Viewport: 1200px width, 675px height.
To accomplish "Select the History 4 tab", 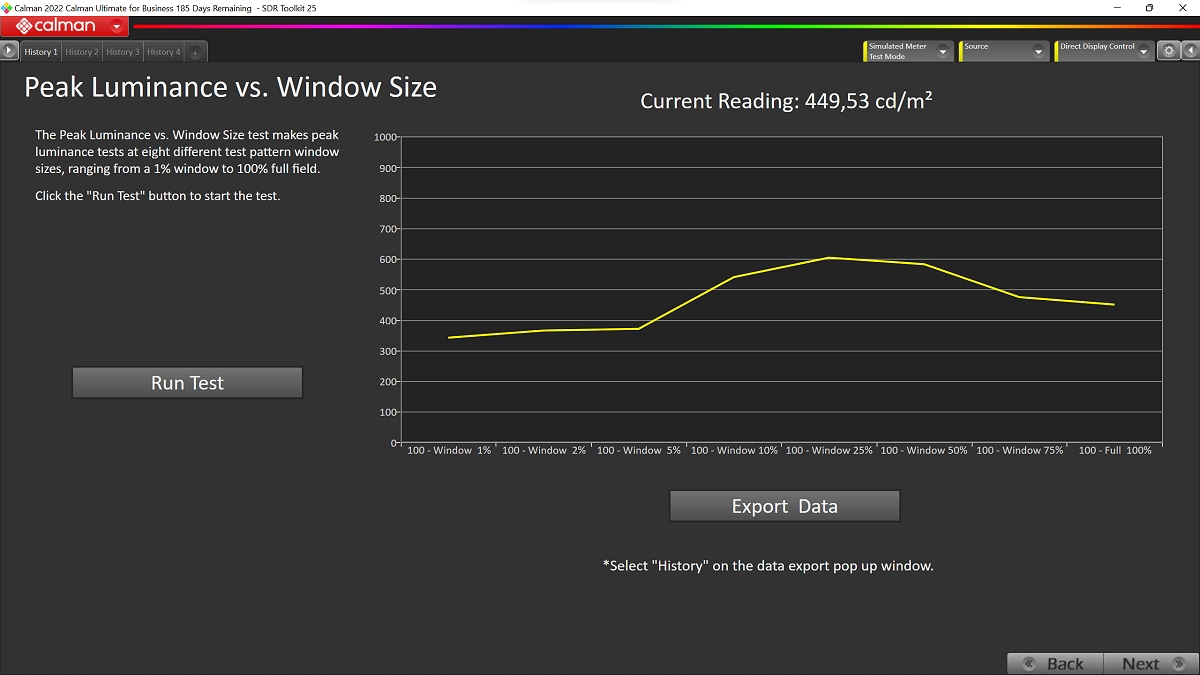I will [x=164, y=52].
